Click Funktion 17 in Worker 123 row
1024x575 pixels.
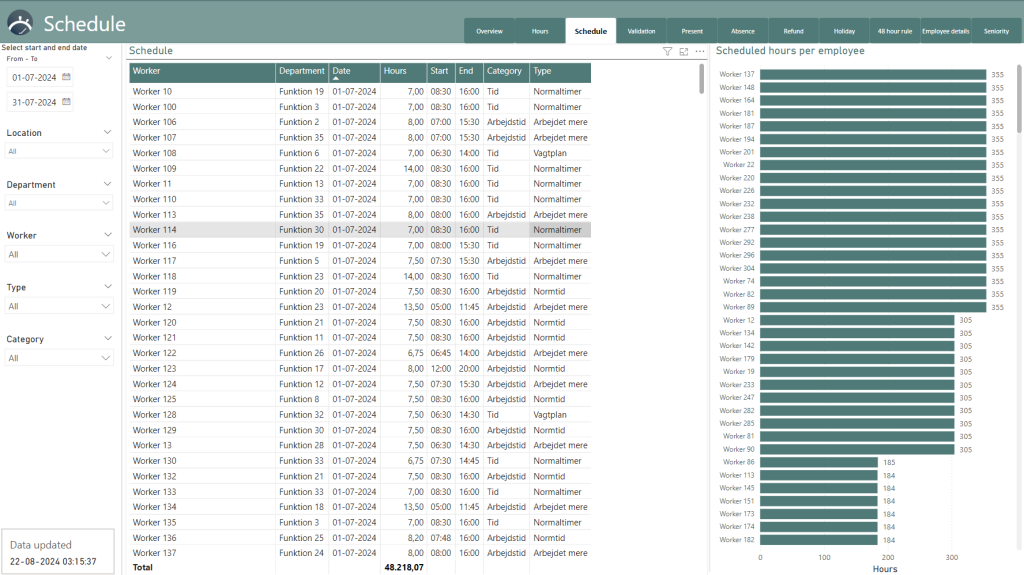[x=301, y=369]
